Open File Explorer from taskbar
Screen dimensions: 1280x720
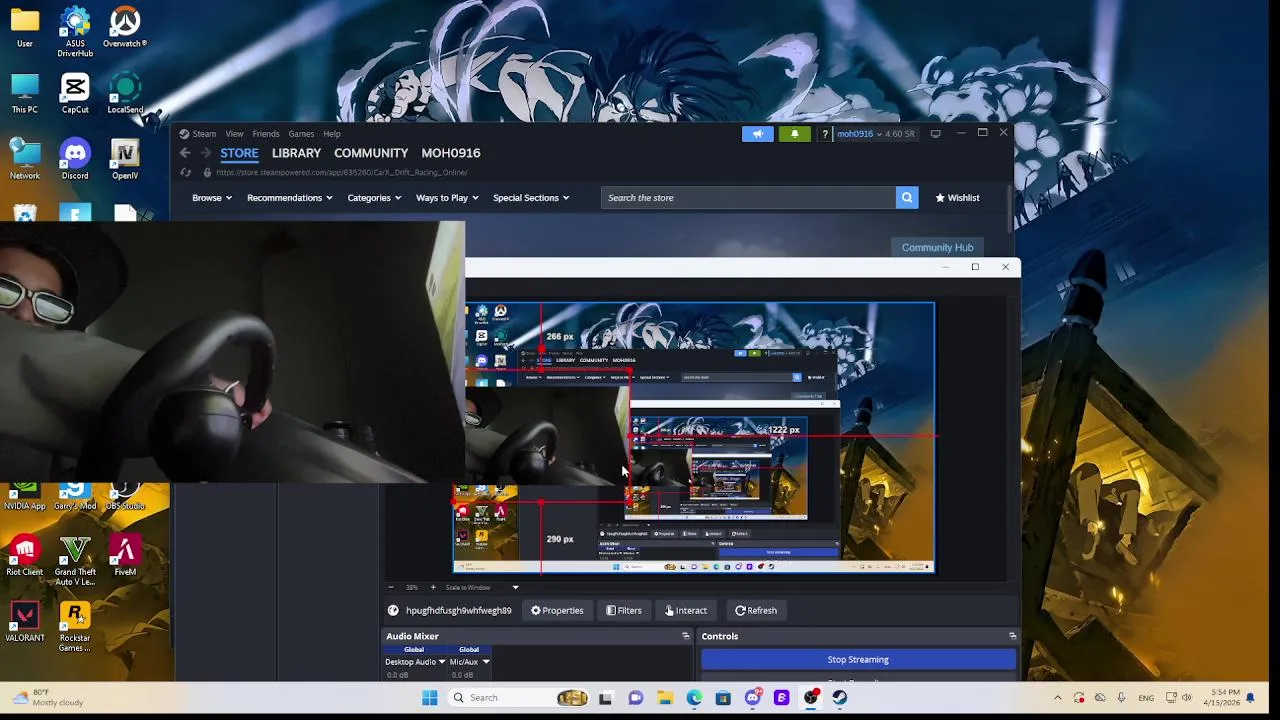click(665, 698)
